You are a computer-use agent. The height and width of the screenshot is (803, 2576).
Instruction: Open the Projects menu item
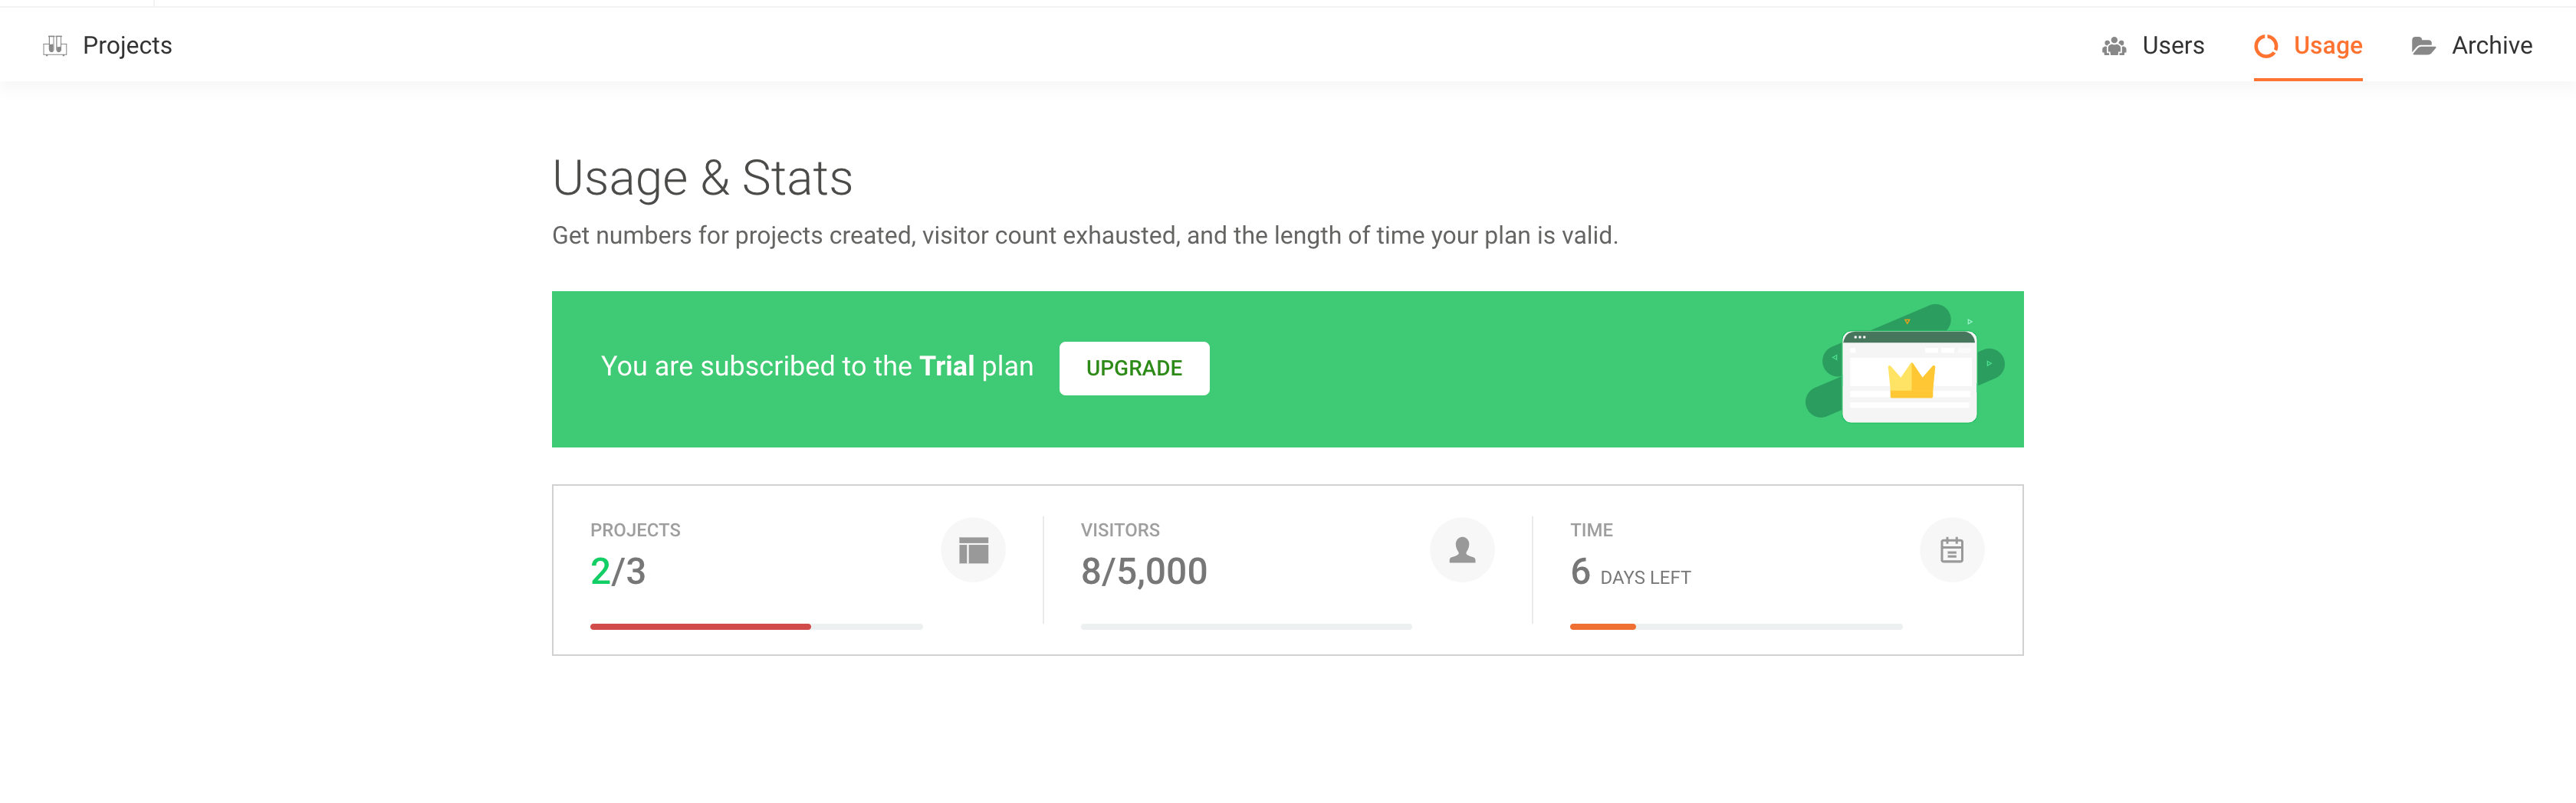click(127, 46)
